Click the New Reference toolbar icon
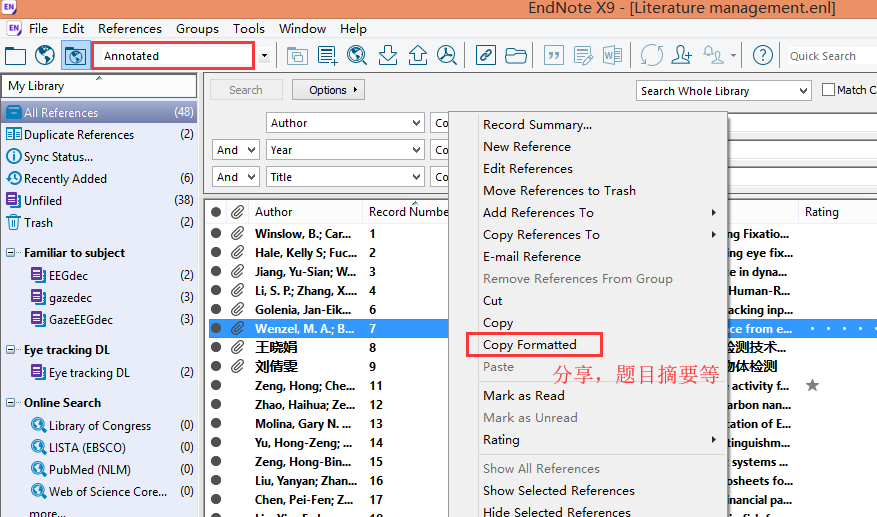The width and height of the screenshot is (877, 517). [327, 55]
